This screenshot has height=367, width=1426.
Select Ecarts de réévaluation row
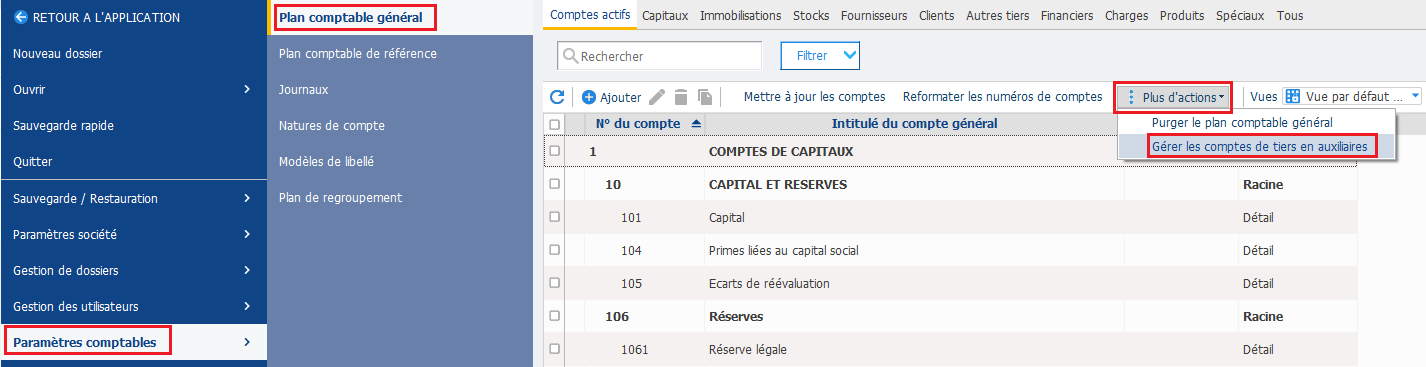769,283
